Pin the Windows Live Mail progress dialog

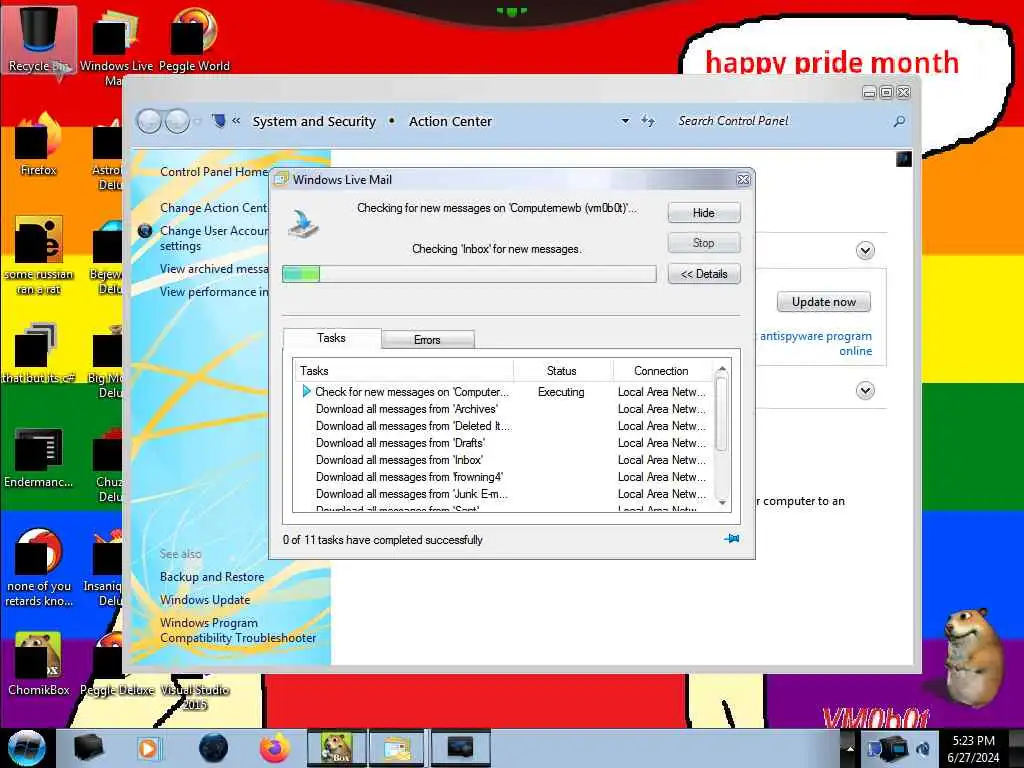[x=731, y=539]
